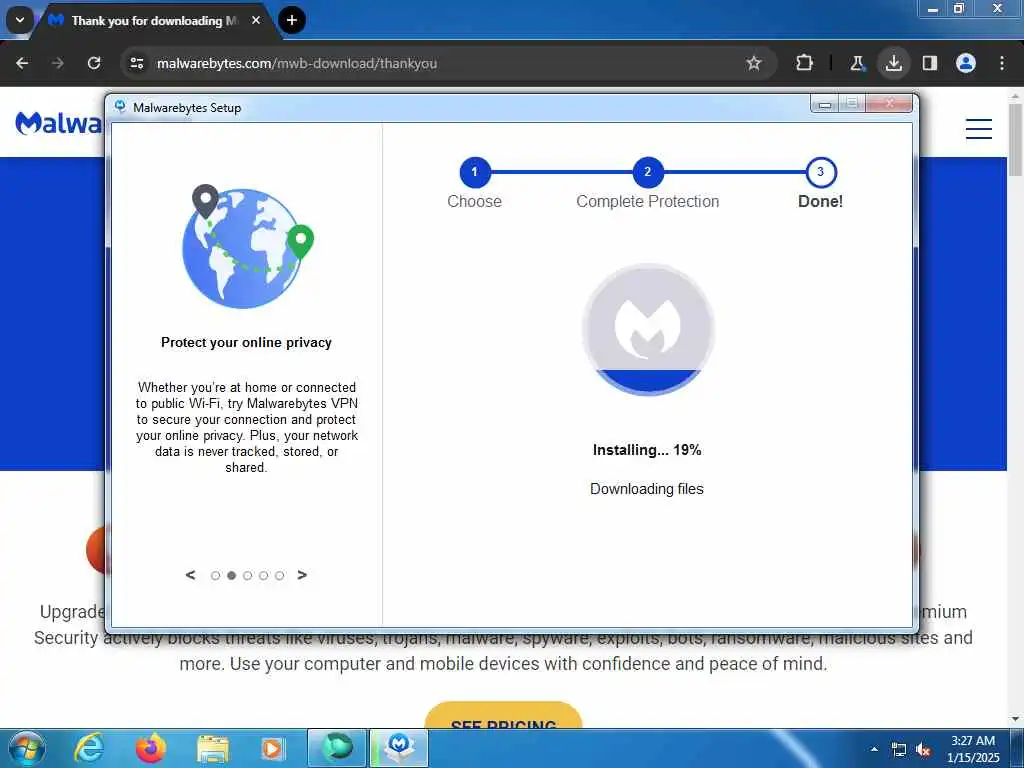Open Chrome Labs flask icon

(857, 63)
